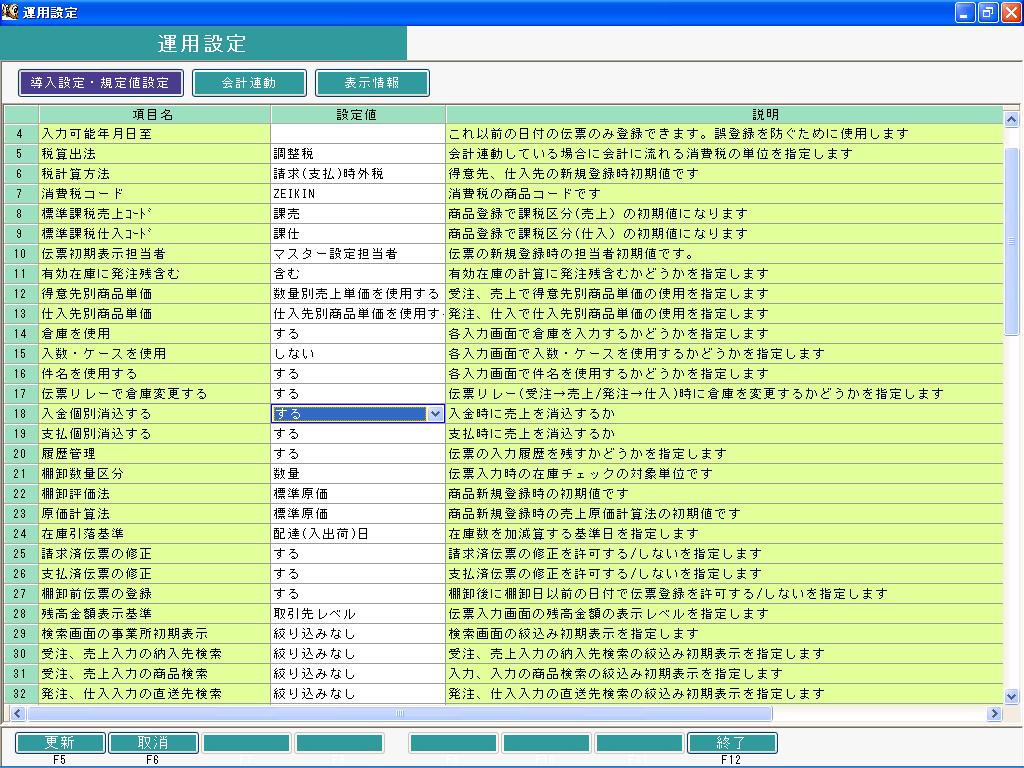Select the 請求(支払)時外税 setting cell
Image resolution: width=1024 pixels, height=768 pixels.
pyautogui.click(x=358, y=174)
